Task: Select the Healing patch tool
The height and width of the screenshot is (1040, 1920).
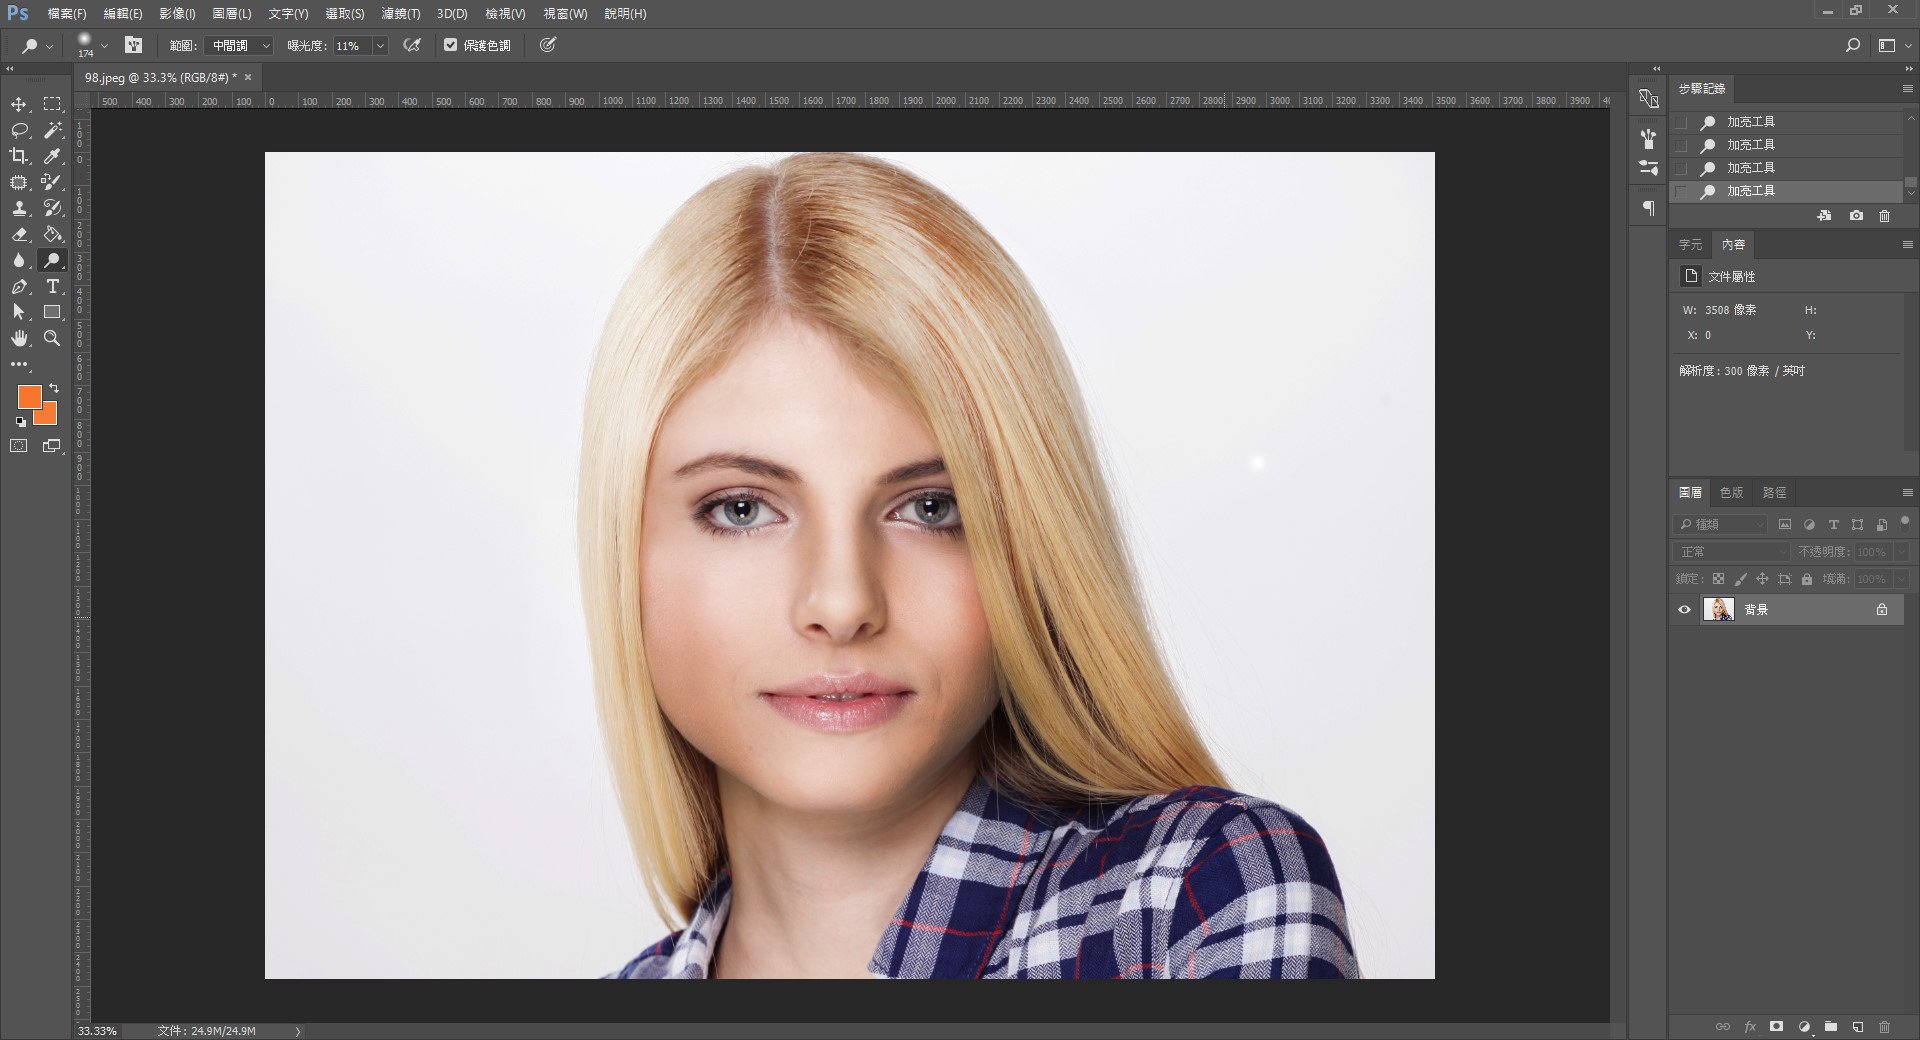Action: click(x=19, y=182)
